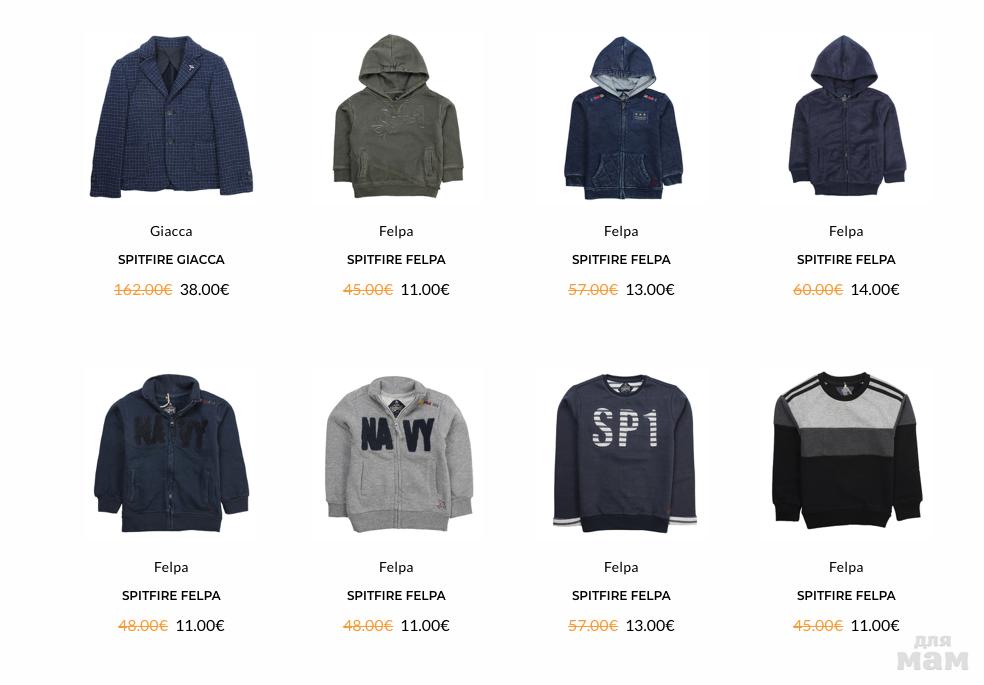Image resolution: width=984 pixels, height=685 pixels.
Task: Click SPITFIRE FELPA title under SP1 sweatshirt
Action: point(621,596)
